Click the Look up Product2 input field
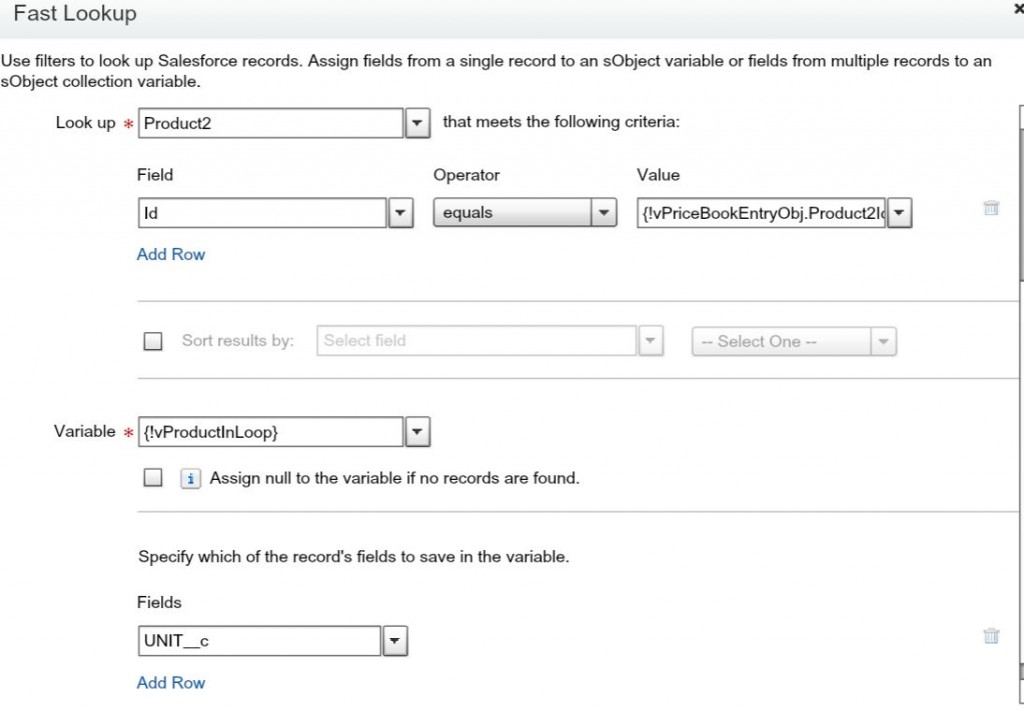 coord(270,124)
